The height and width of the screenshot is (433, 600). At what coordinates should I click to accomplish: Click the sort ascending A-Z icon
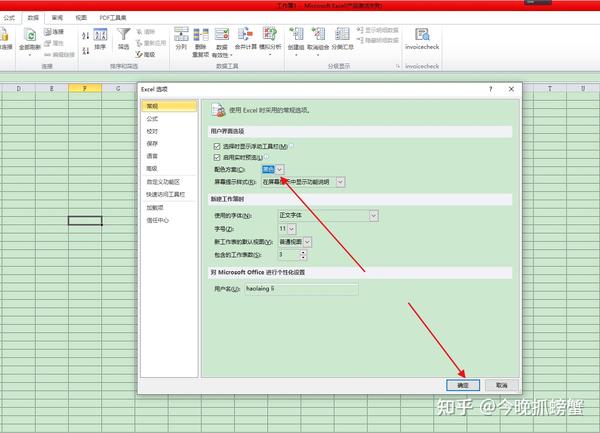pyautogui.click(x=85, y=36)
